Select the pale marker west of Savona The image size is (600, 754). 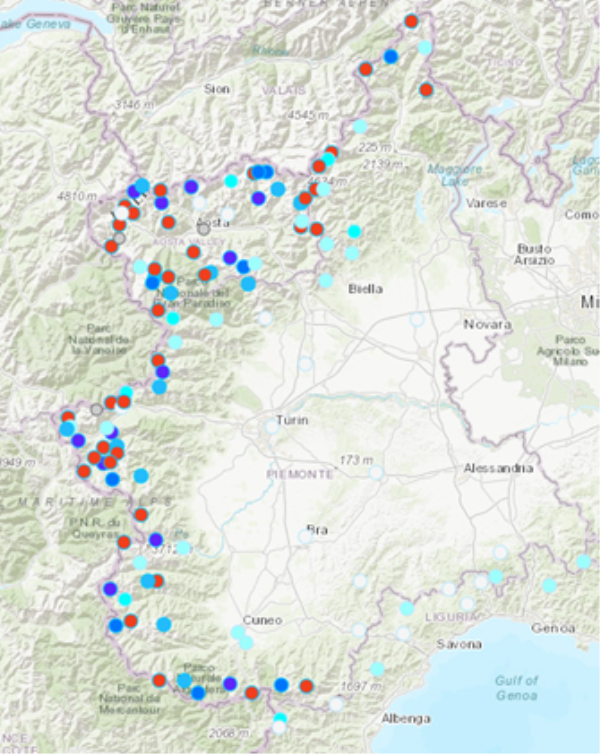point(403,633)
